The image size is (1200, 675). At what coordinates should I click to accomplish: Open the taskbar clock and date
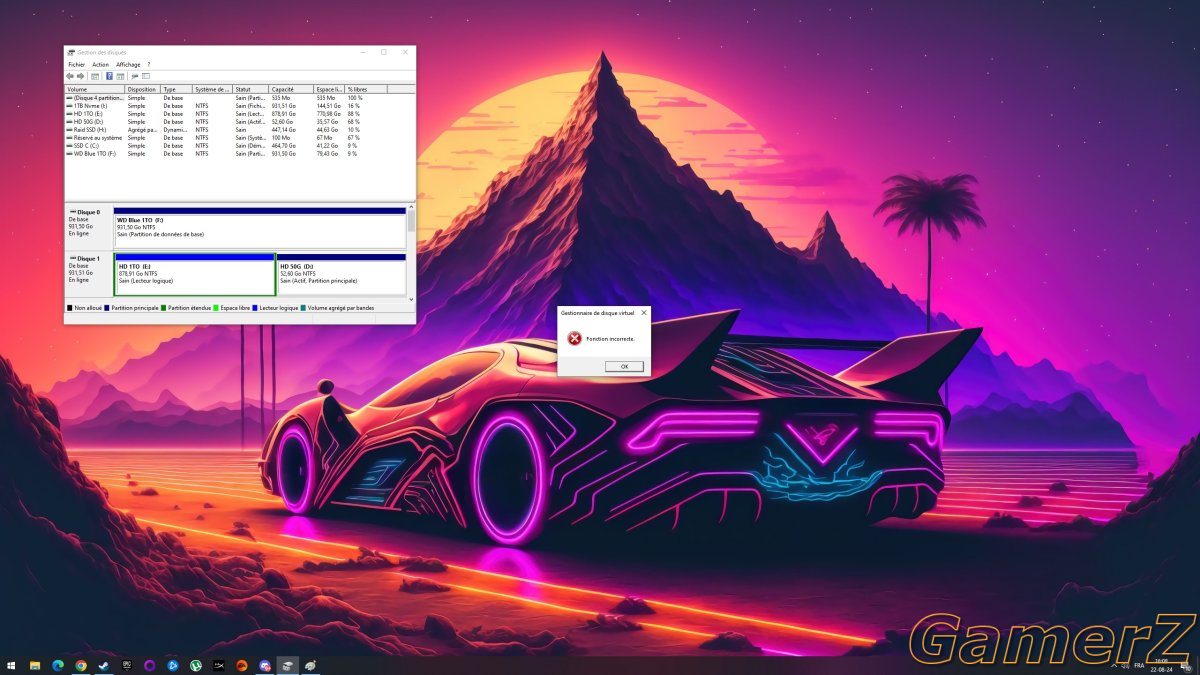coord(1161,665)
